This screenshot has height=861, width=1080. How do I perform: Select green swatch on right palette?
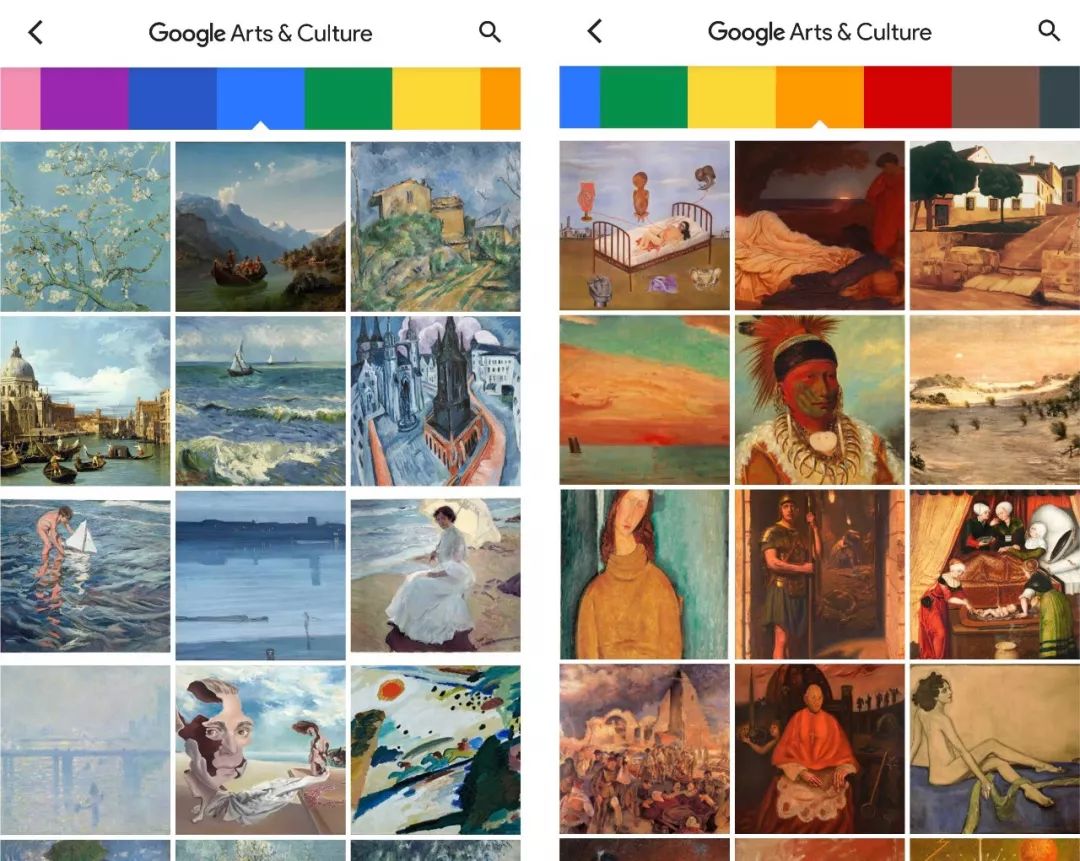point(644,97)
